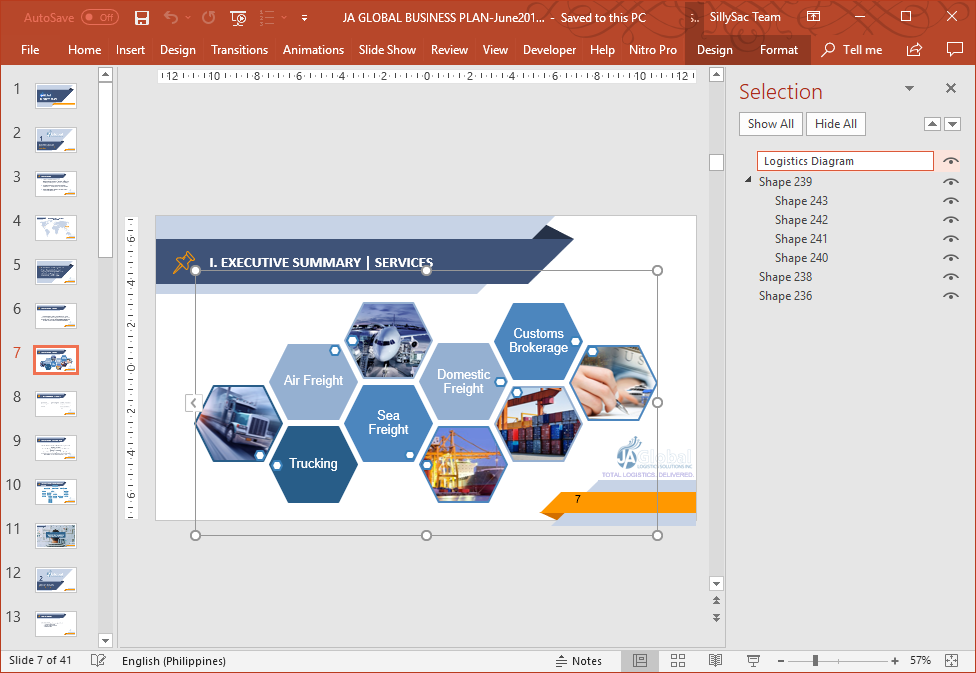This screenshot has height=673, width=976.
Task: Hide Shape 236 in Selection pane
Action: click(949, 295)
